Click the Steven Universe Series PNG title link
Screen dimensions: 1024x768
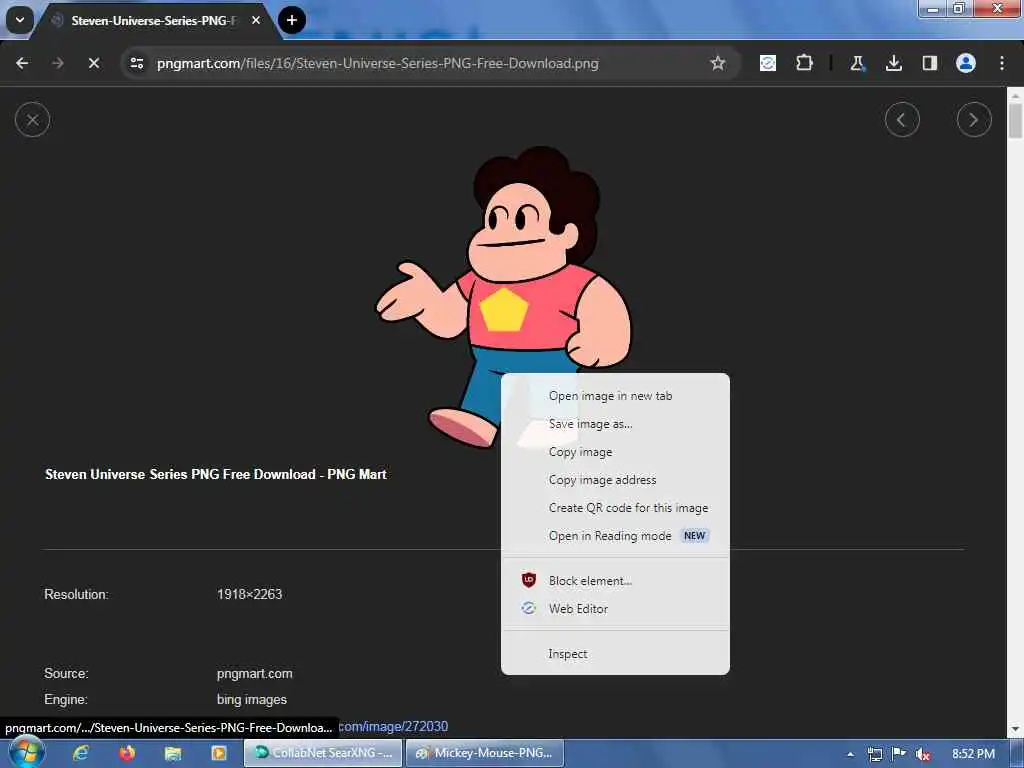click(x=216, y=475)
